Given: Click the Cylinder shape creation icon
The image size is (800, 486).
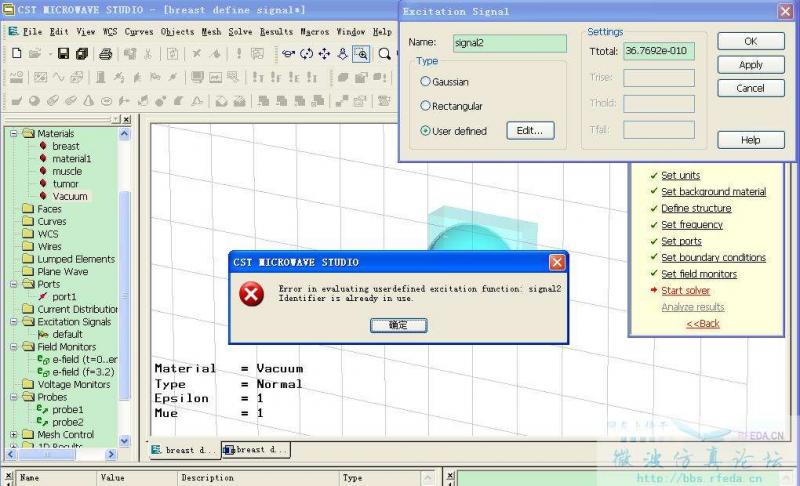Looking at the screenshot, I should pyautogui.click(x=53, y=101).
